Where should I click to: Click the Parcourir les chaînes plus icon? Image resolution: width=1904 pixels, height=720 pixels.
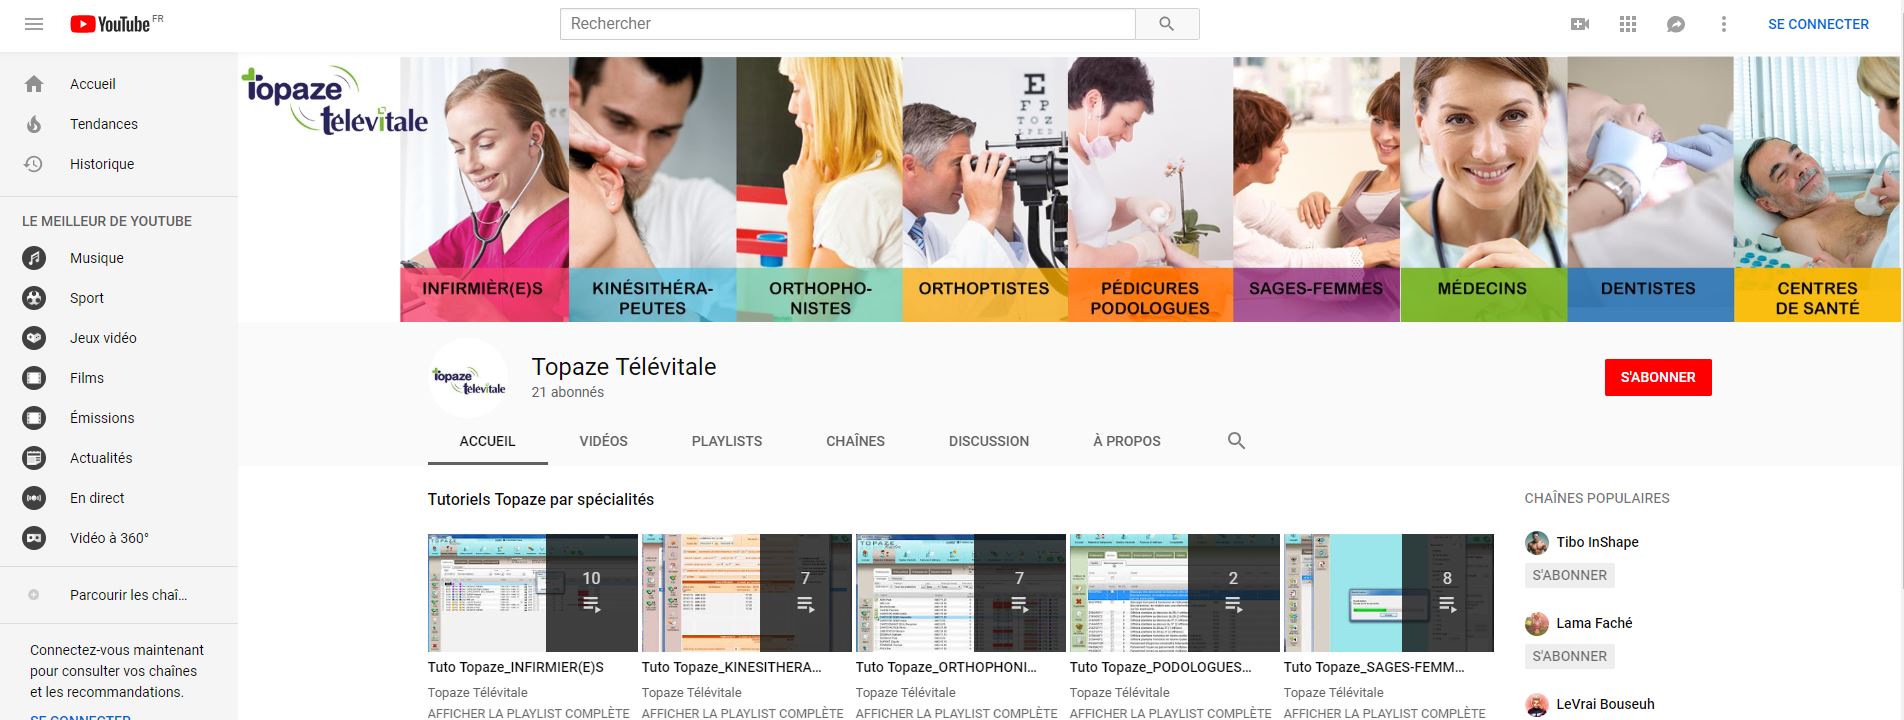(x=34, y=595)
